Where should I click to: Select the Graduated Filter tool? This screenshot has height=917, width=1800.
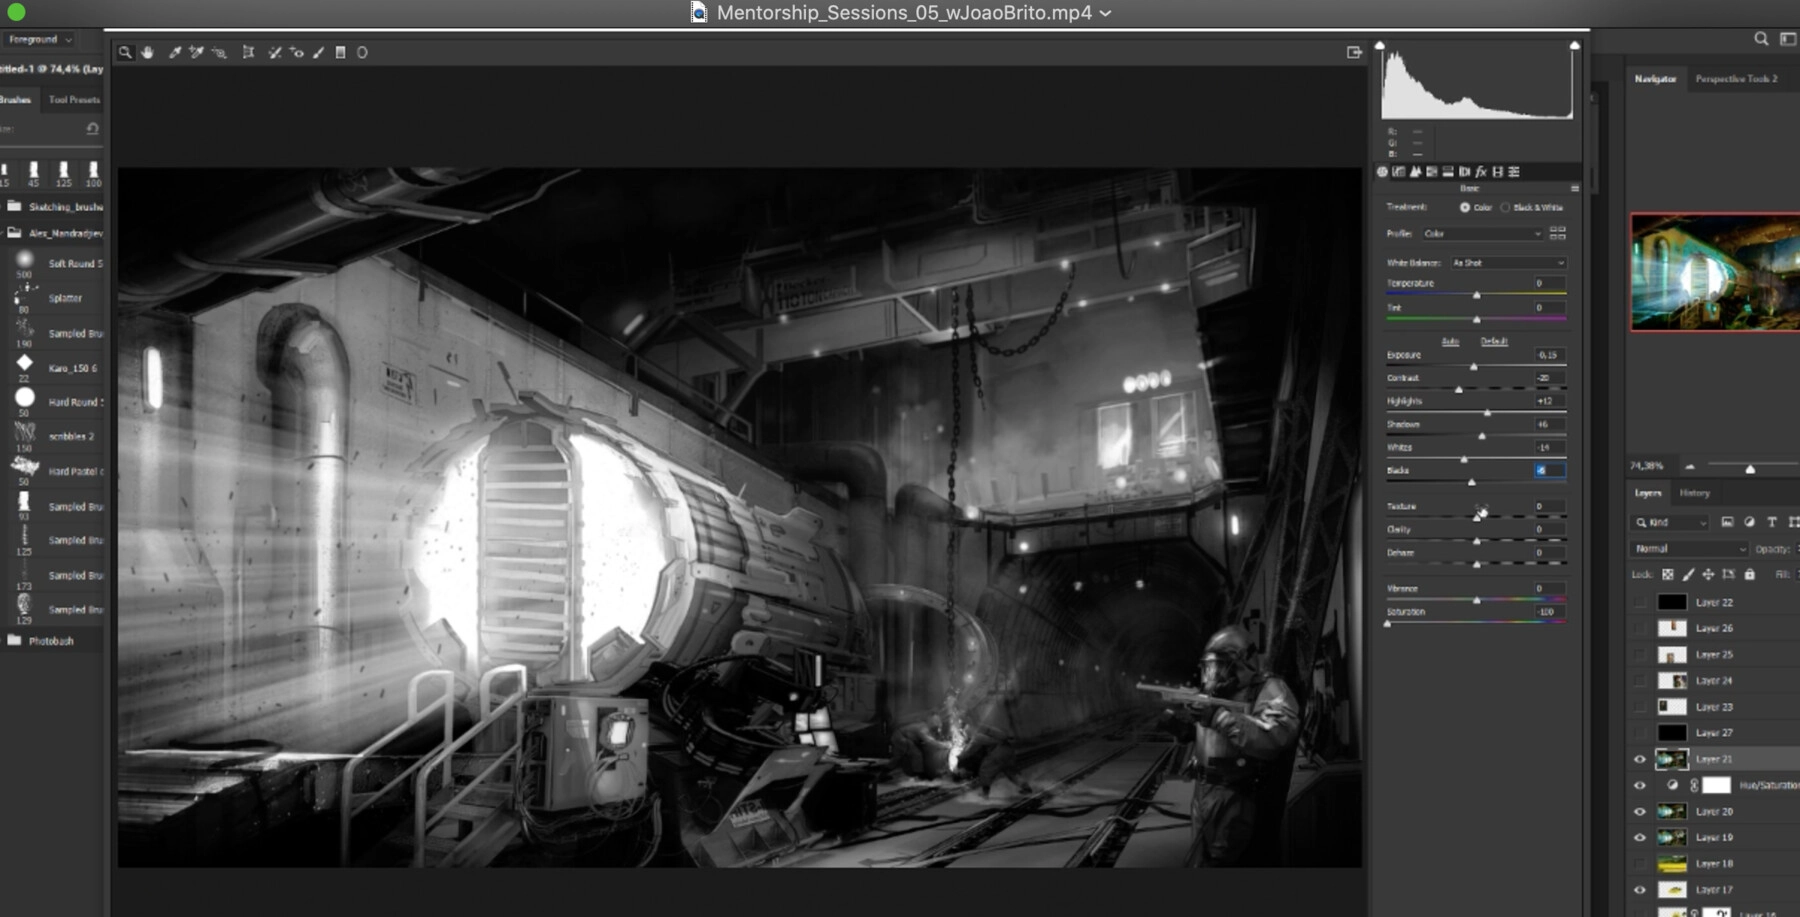[x=340, y=53]
